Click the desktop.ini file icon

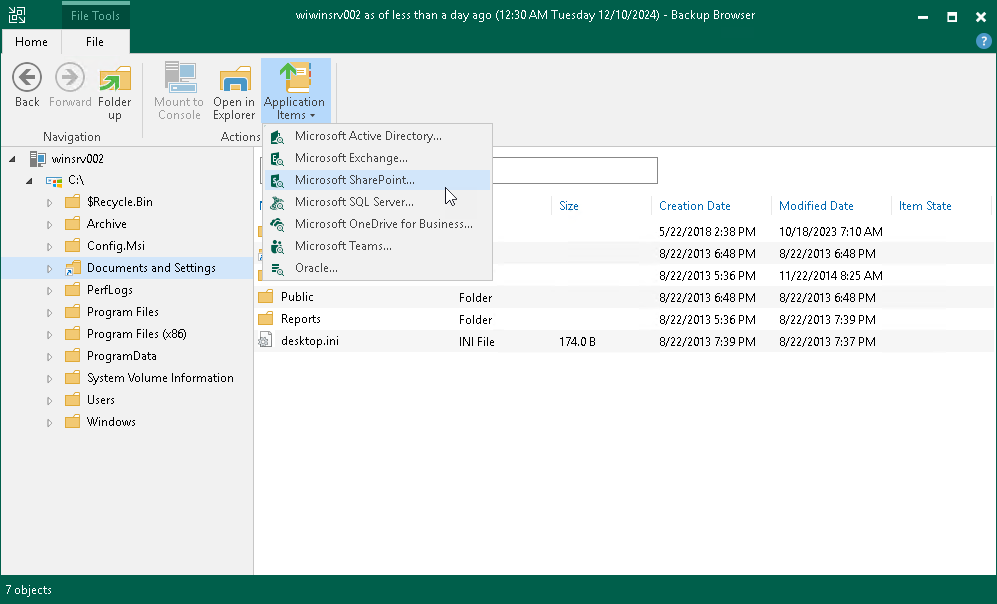[266, 340]
